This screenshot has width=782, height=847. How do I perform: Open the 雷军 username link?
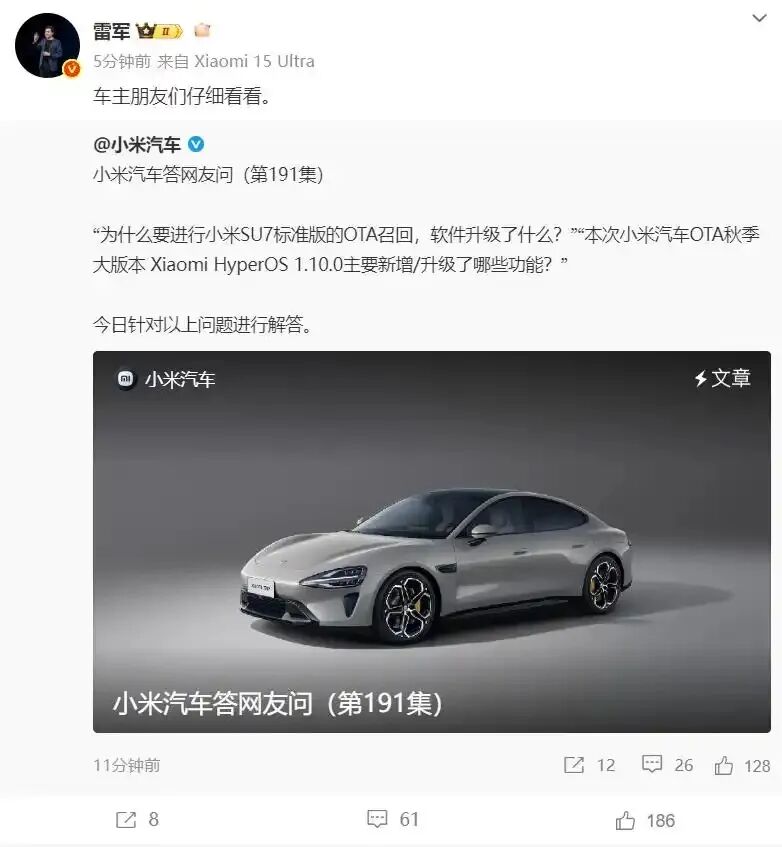112,31
